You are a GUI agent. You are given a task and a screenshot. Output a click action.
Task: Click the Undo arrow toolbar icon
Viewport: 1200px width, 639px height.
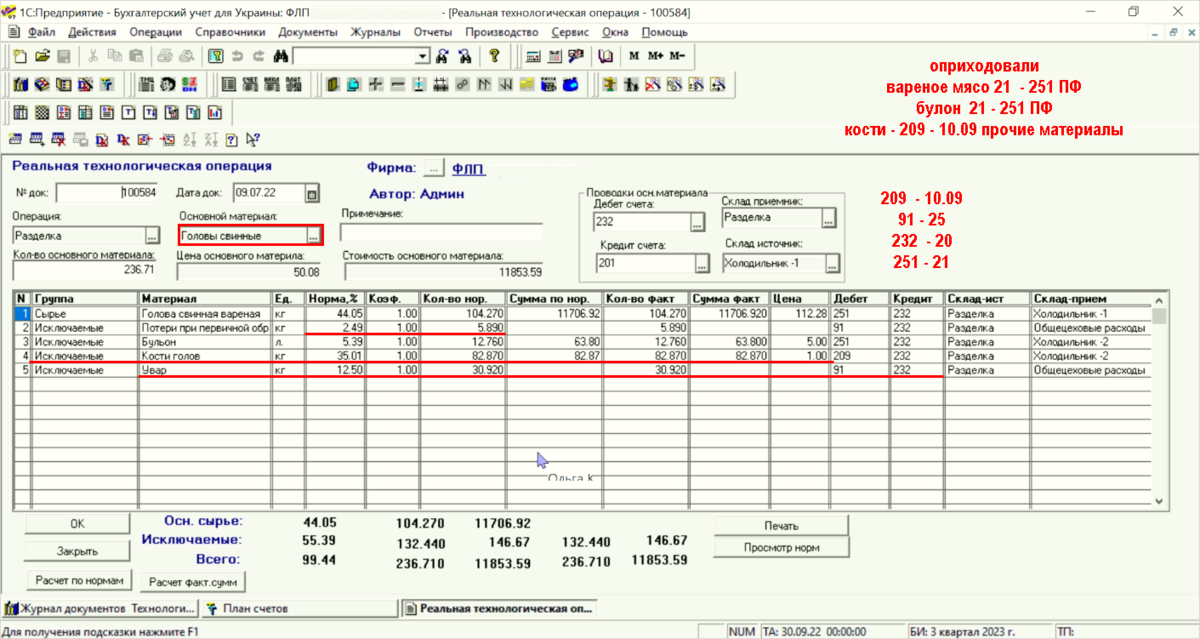[x=237, y=56]
